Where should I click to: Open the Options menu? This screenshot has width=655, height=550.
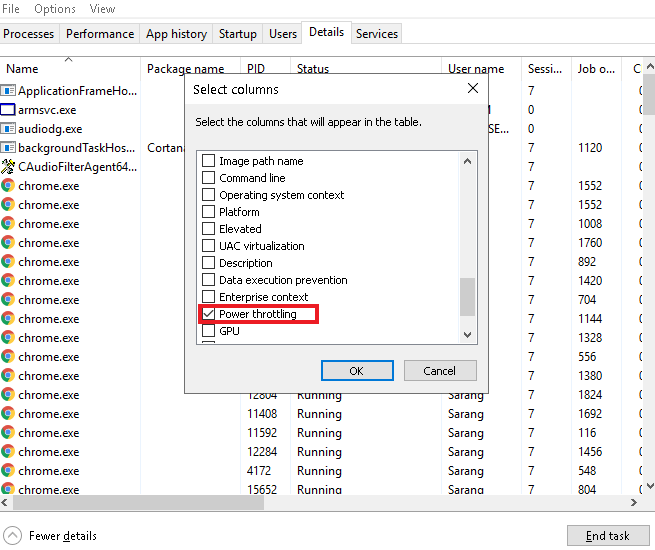click(55, 9)
